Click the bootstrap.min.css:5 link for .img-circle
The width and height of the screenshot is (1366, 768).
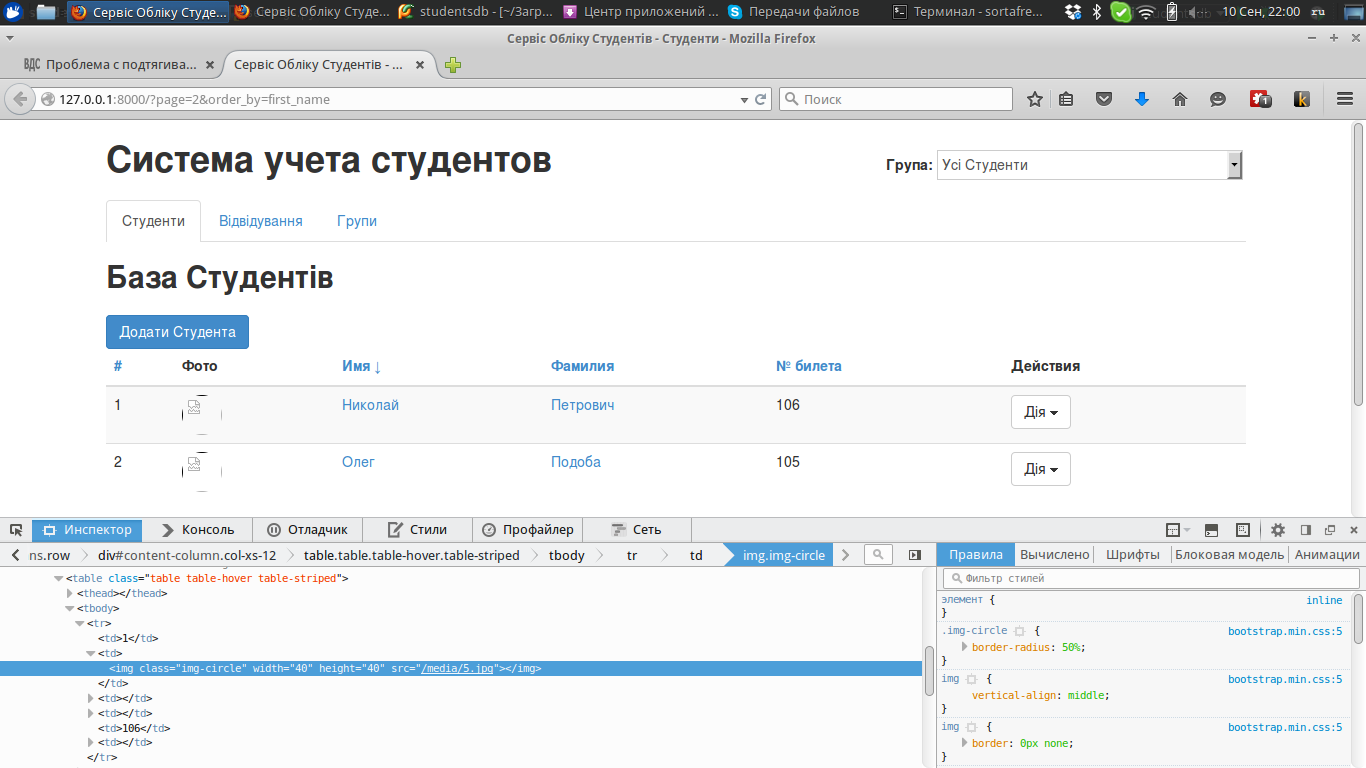click(1285, 631)
